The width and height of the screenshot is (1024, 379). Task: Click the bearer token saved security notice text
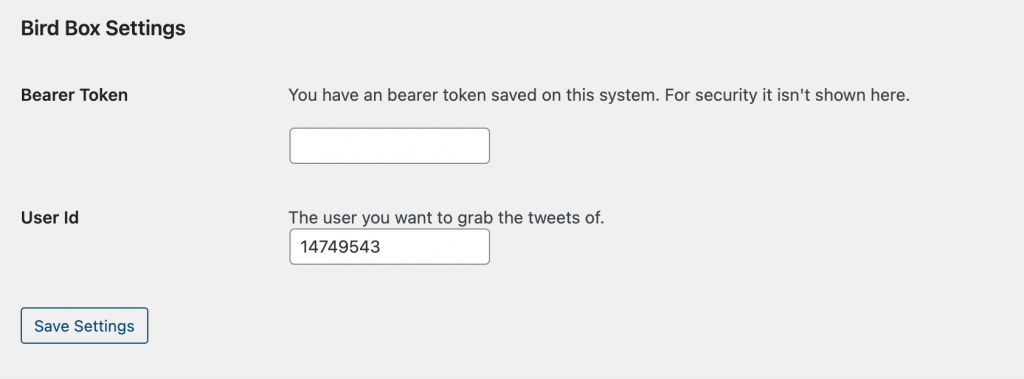click(x=599, y=95)
